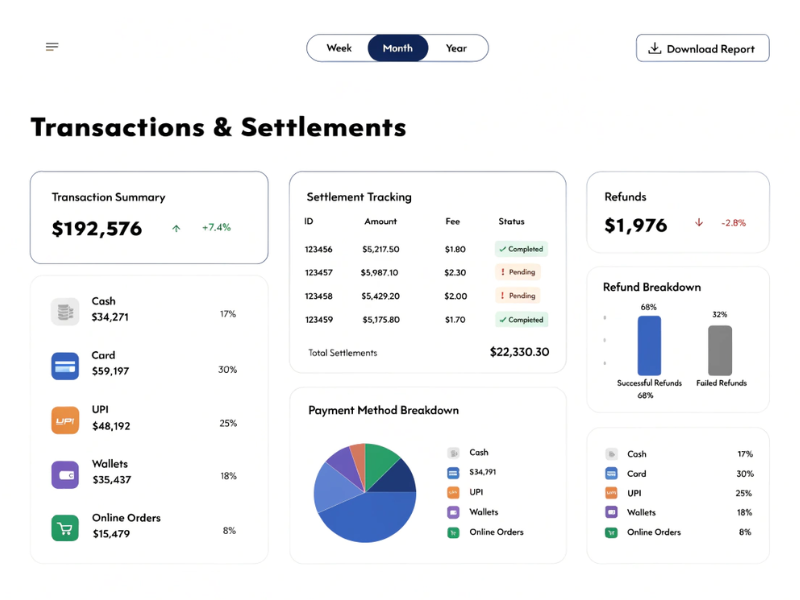Click the Cash coins icon in Transaction Summary
800x600 pixels.
tap(64, 313)
